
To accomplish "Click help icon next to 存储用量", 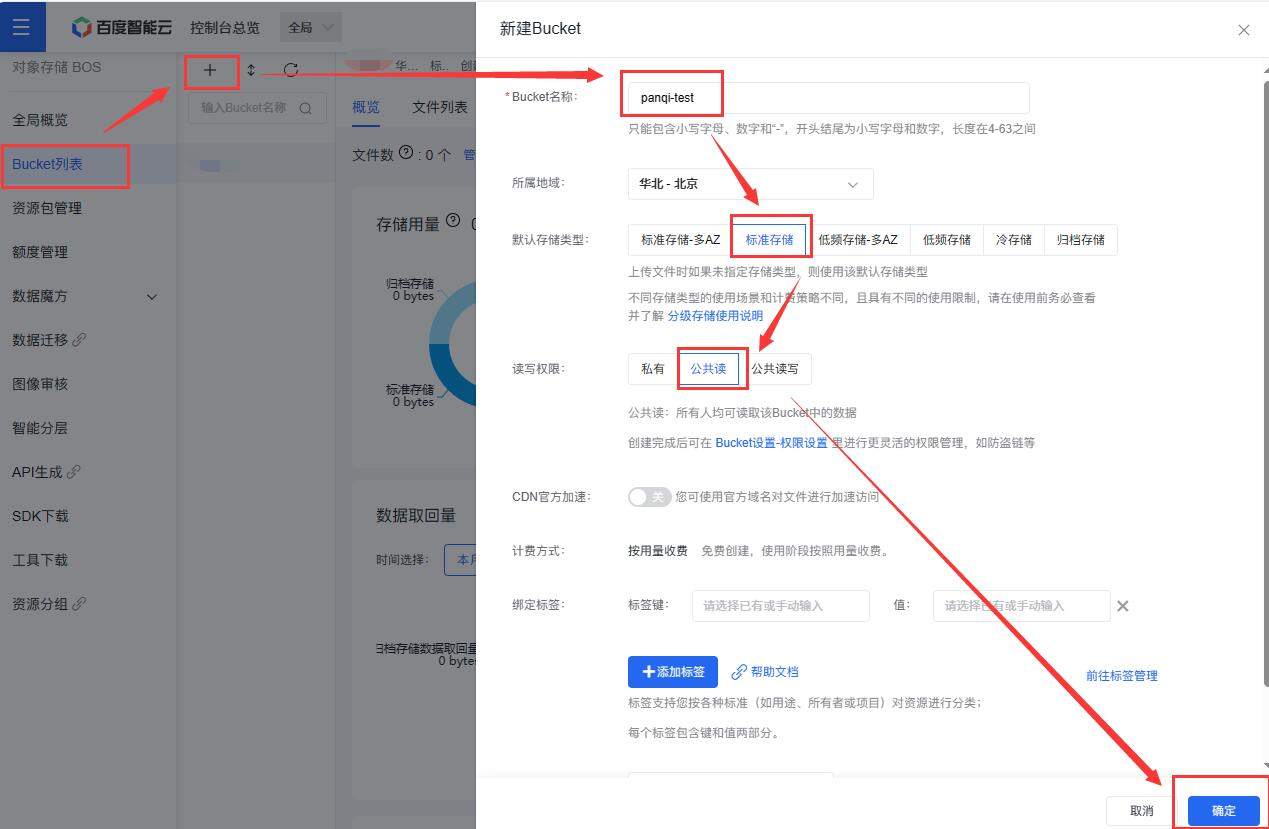I will (453, 221).
